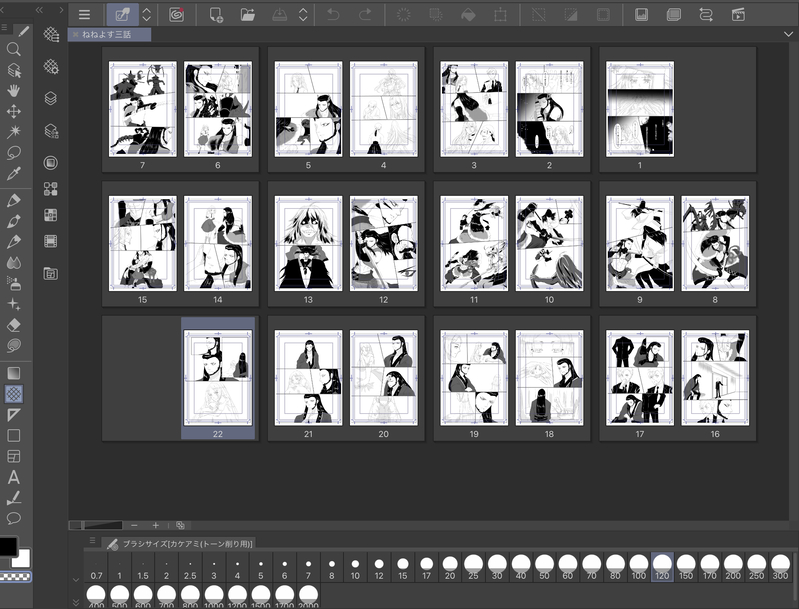This screenshot has height=609, width=799.
Task: Open page 1 thumbnail
Action: [x=640, y=109]
